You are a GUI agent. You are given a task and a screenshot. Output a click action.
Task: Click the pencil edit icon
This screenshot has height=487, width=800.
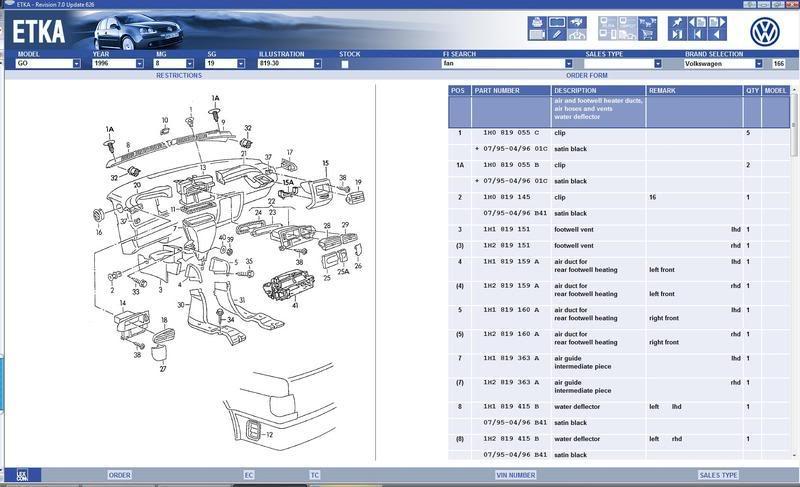pyautogui.click(x=557, y=35)
